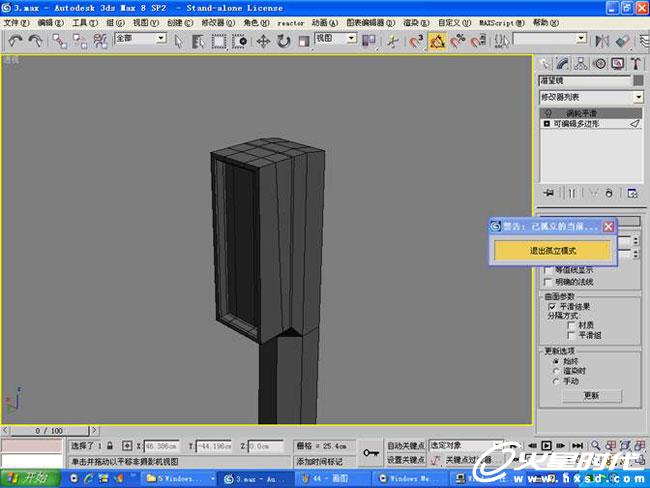Click the 退出孤立模式 yellow button

click(553, 250)
